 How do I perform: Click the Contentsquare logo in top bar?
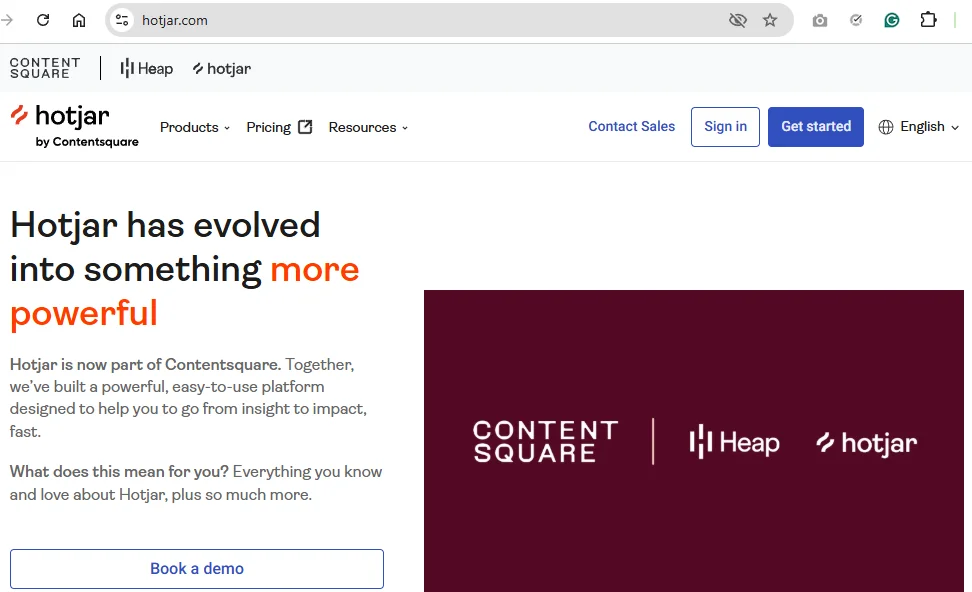pos(45,68)
